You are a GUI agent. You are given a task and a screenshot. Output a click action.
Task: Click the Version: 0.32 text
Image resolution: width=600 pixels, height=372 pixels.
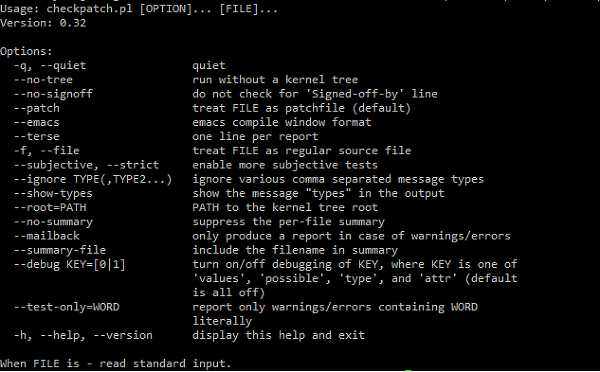coord(43,23)
